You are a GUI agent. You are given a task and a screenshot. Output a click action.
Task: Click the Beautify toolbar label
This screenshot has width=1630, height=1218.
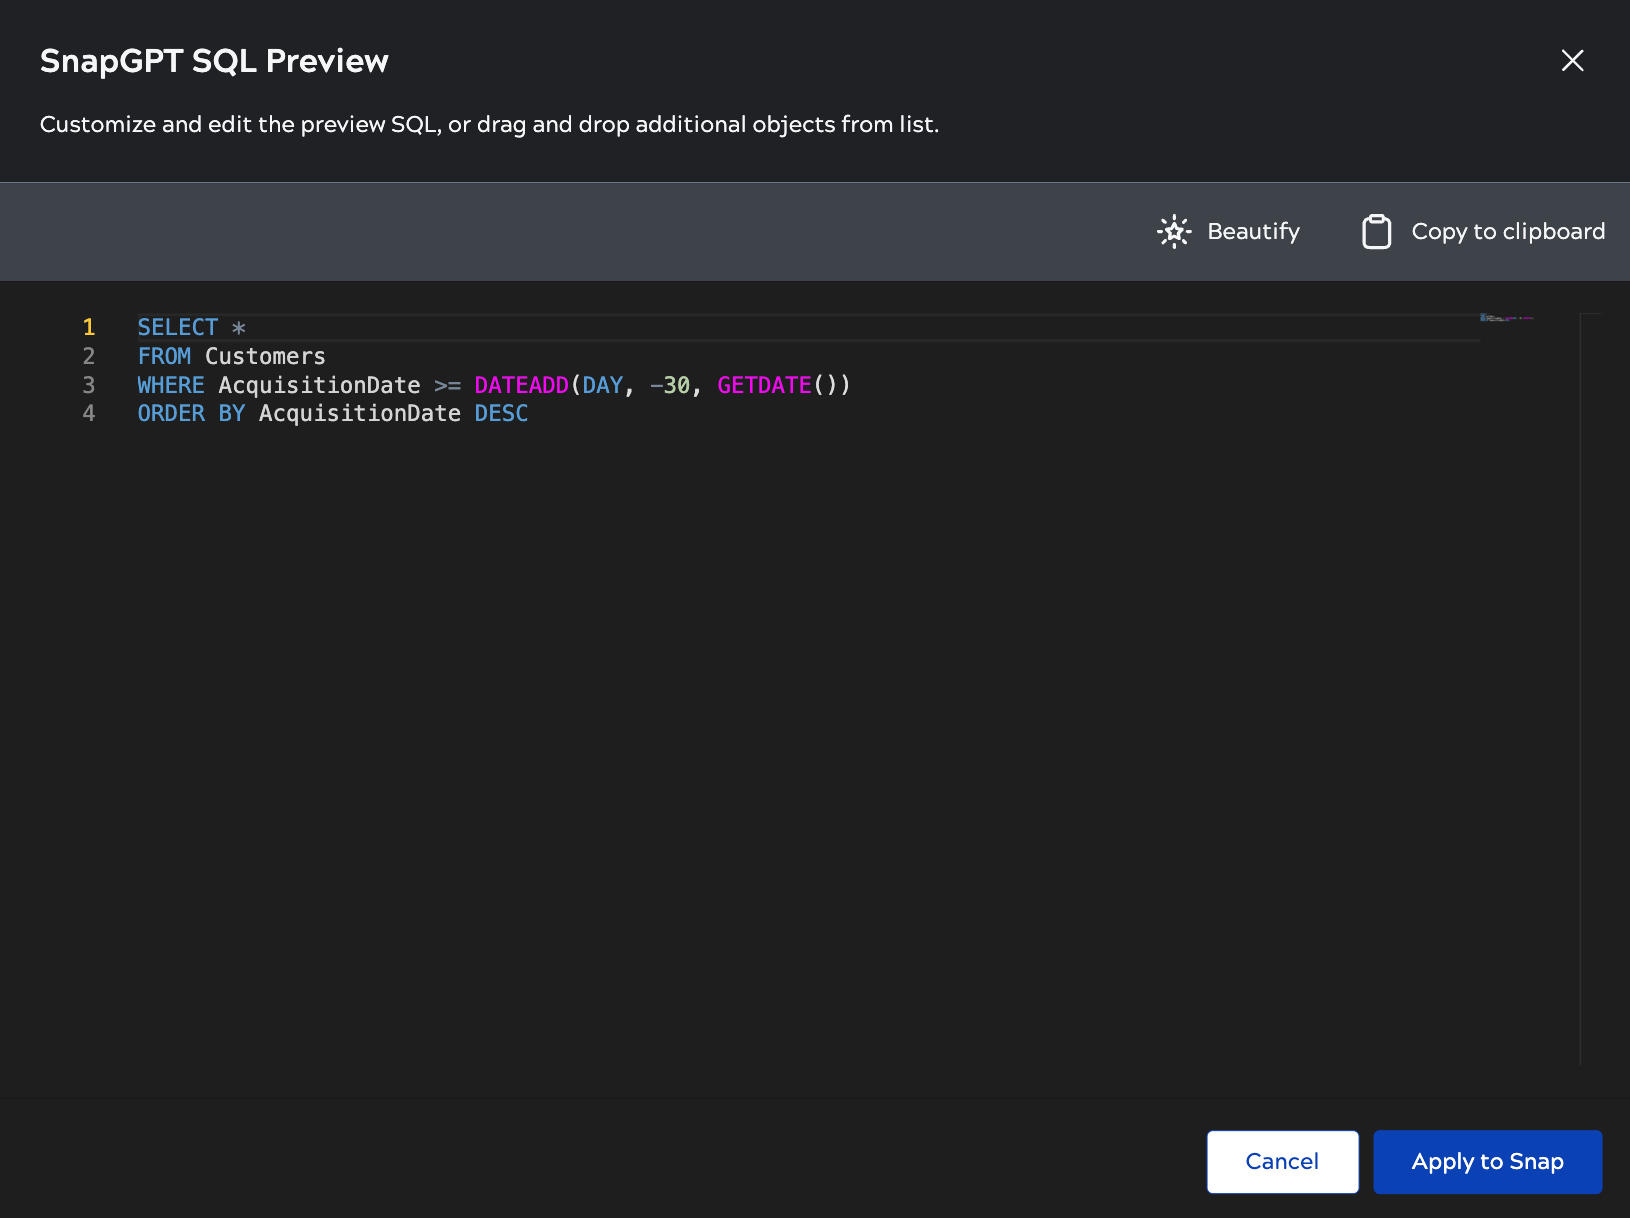tap(1253, 231)
